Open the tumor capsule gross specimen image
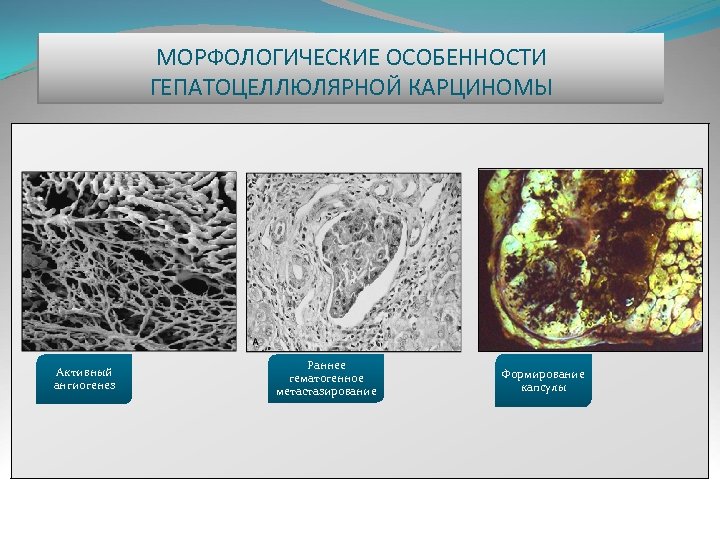Image resolution: width=720 pixels, height=540 pixels. [x=590, y=260]
